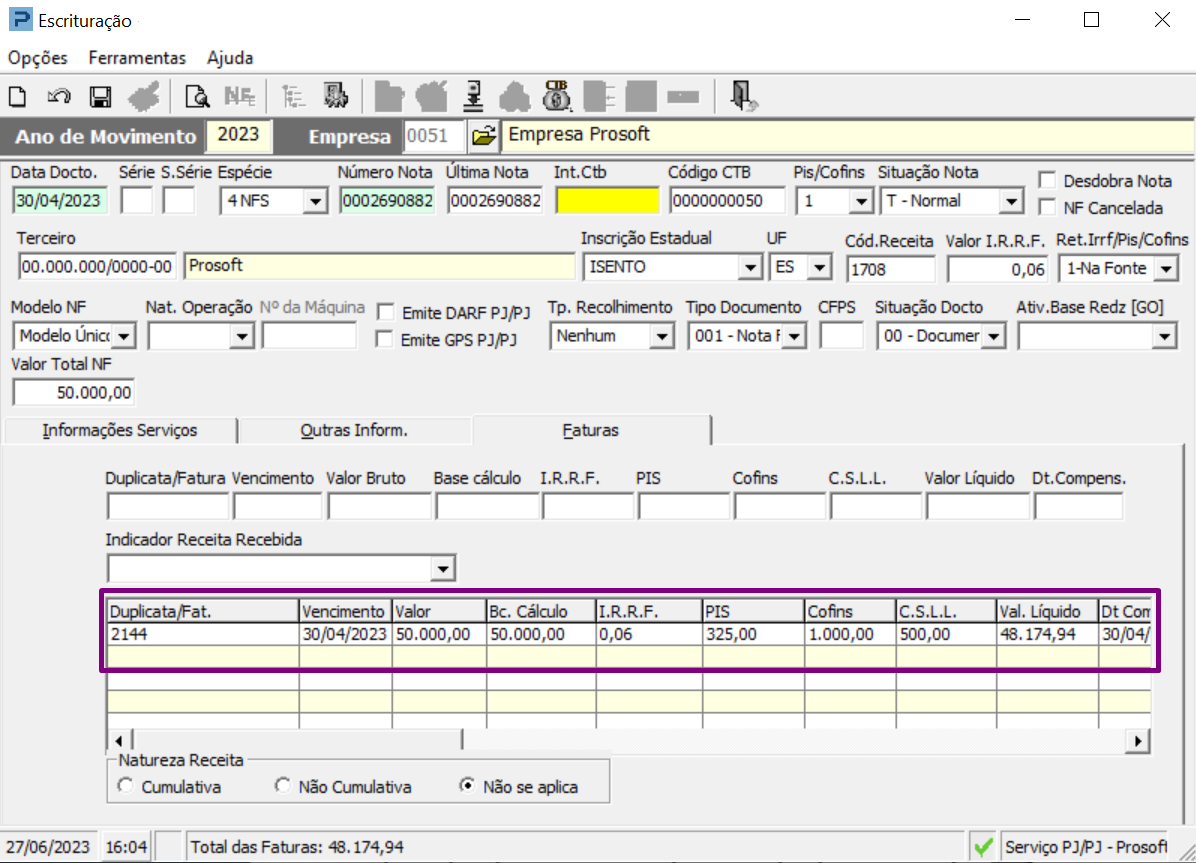Select the Cumulativa radio option

pyautogui.click(x=126, y=785)
